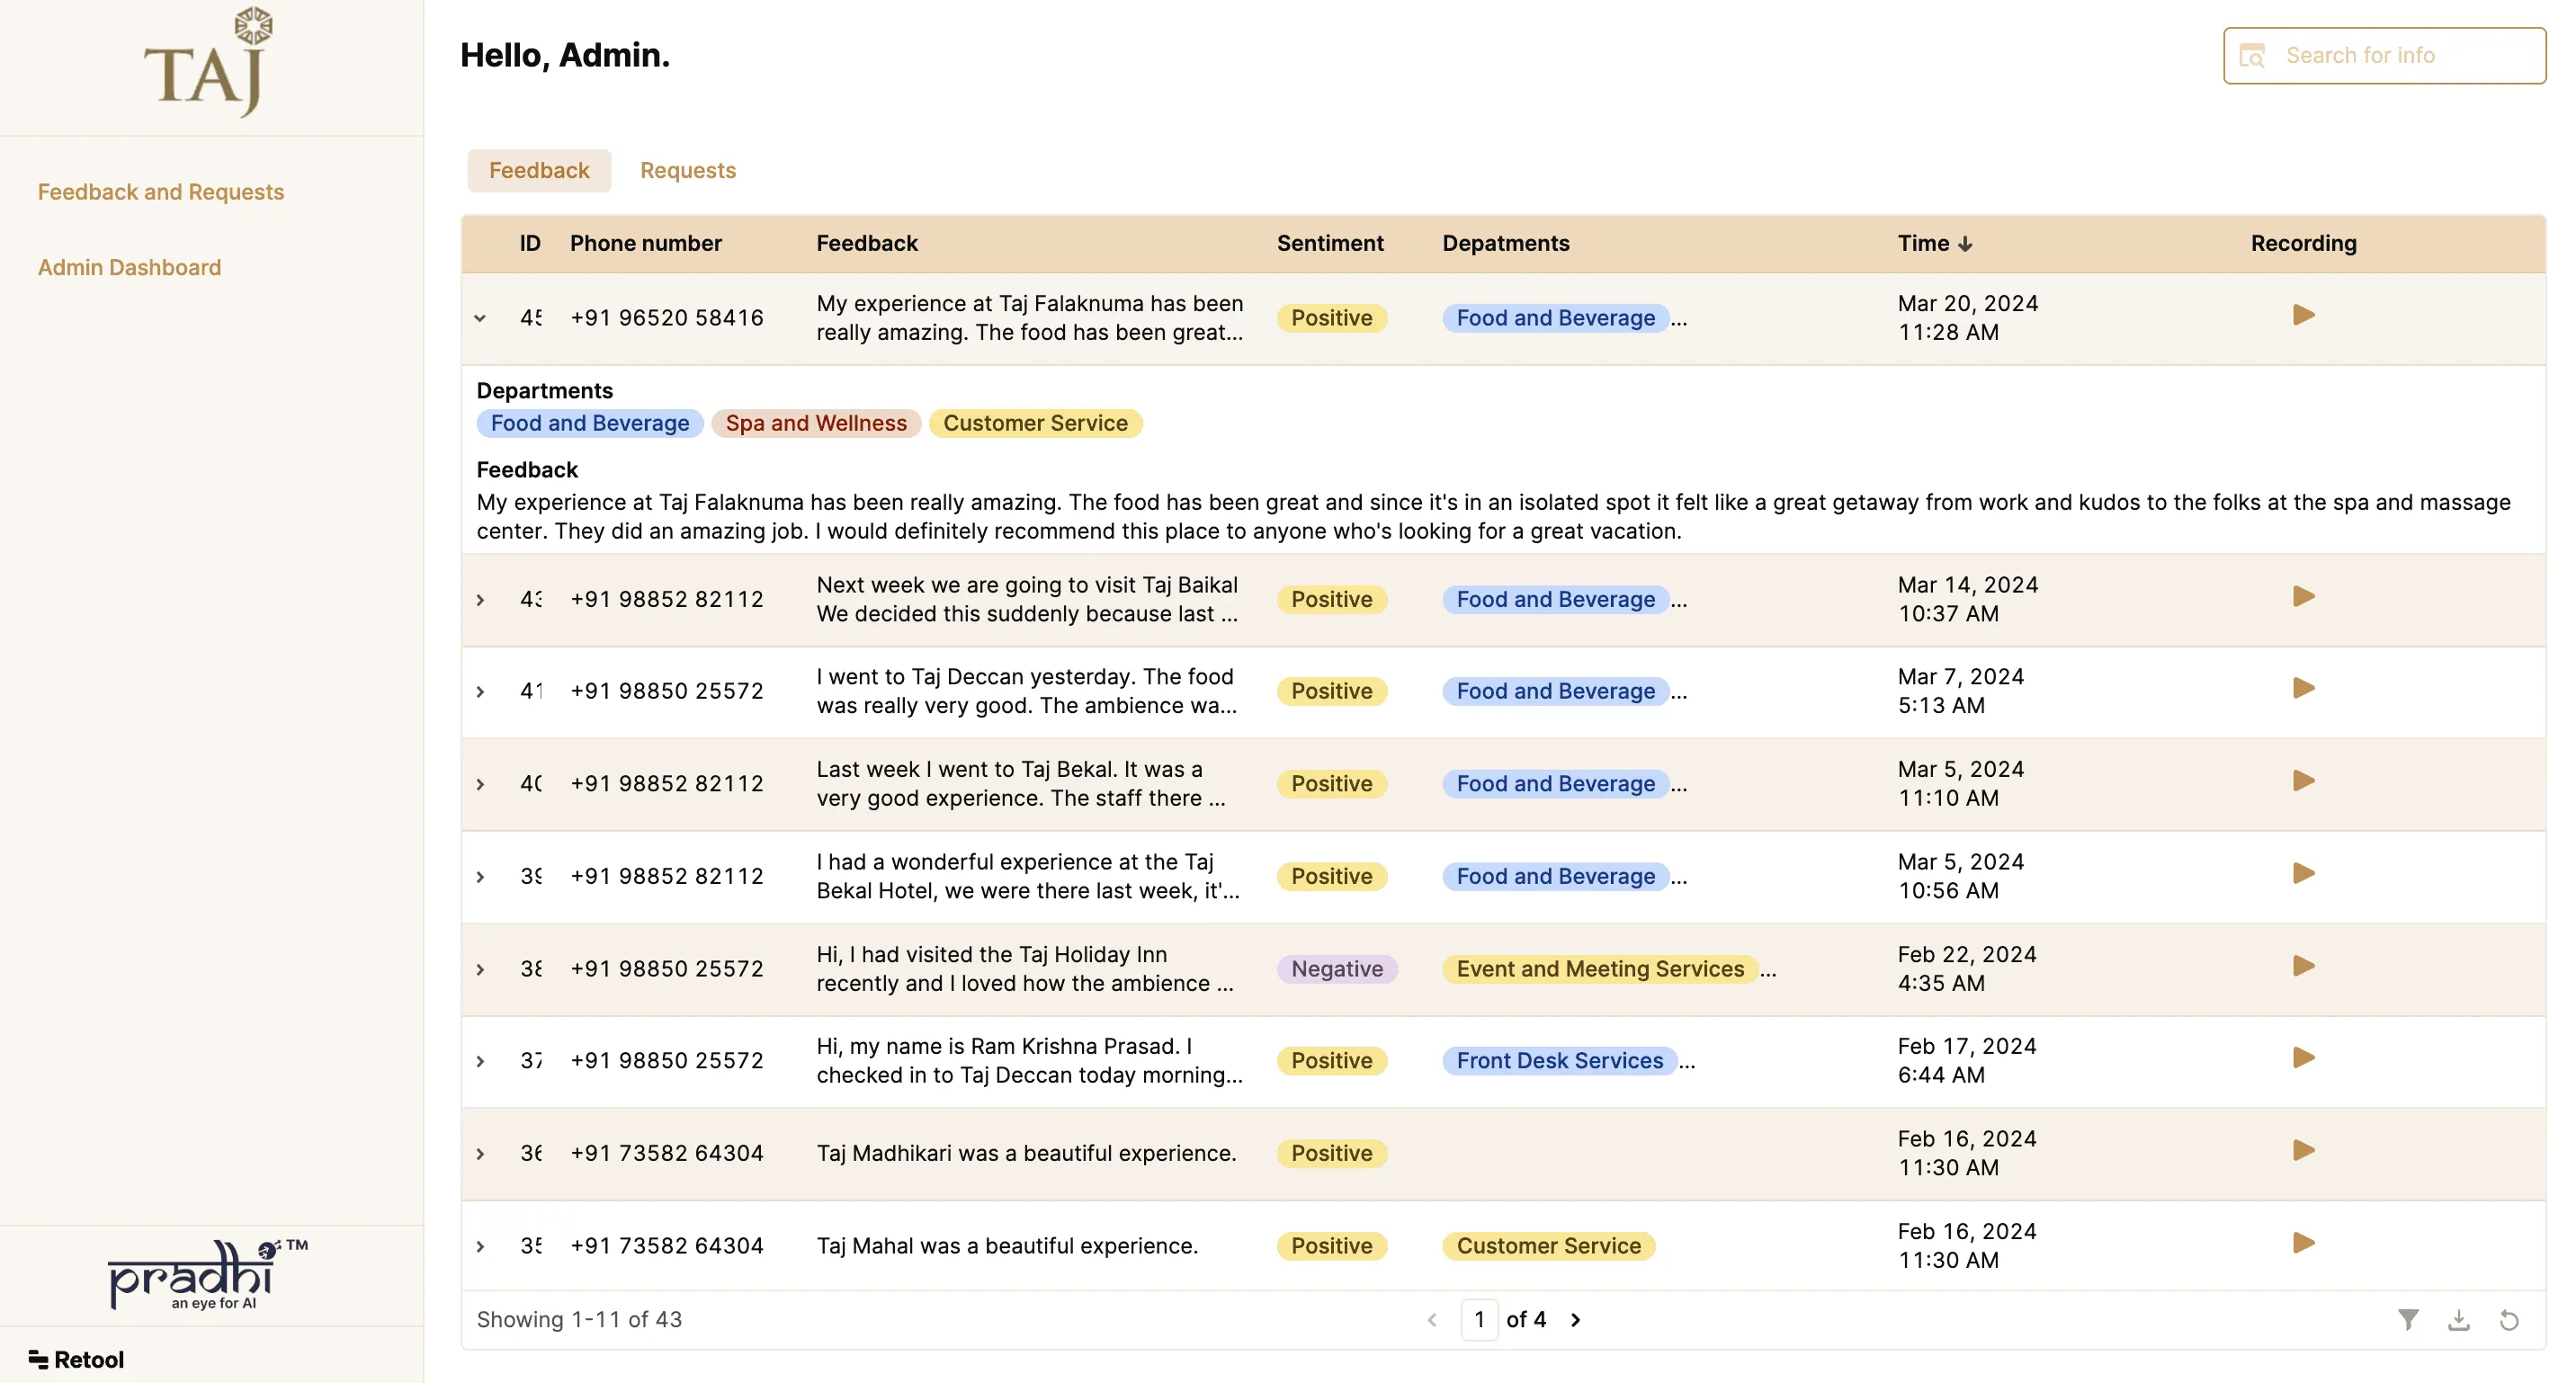Viewport: 2576px width, 1383px height.
Task: Go to next page of results
Action: point(1576,1320)
